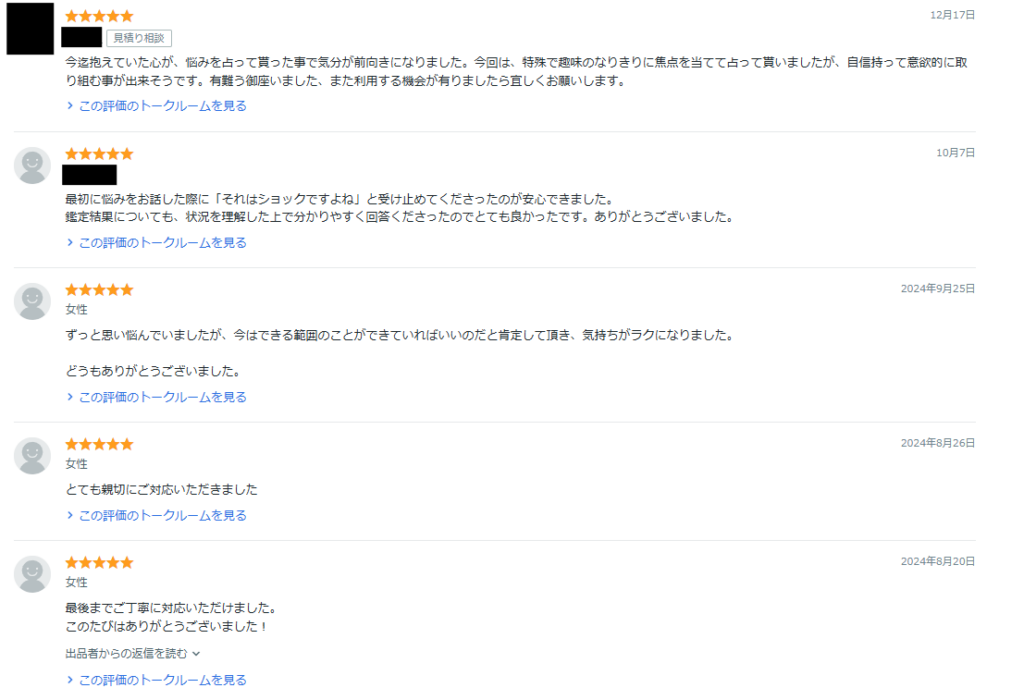The image size is (1024, 700).
Task: Open the talk room link for the 2024年8月20日 review
Action: pyautogui.click(x=162, y=680)
